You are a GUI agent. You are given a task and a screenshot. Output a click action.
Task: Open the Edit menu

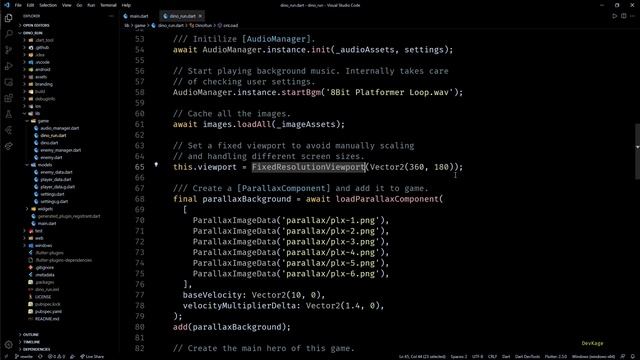31,5
